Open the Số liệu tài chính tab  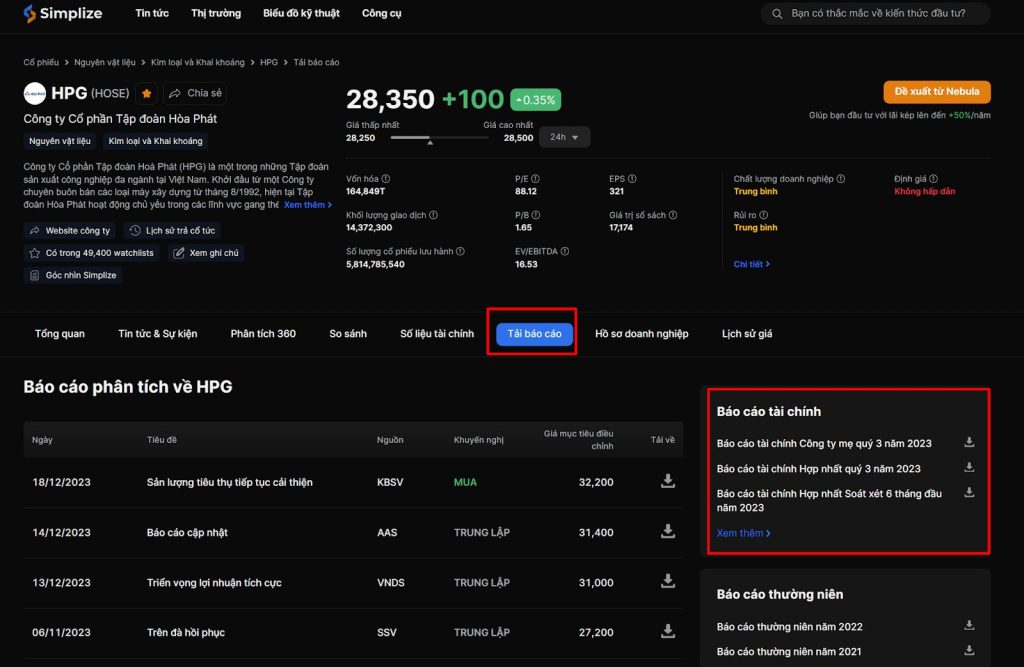pyautogui.click(x=437, y=334)
